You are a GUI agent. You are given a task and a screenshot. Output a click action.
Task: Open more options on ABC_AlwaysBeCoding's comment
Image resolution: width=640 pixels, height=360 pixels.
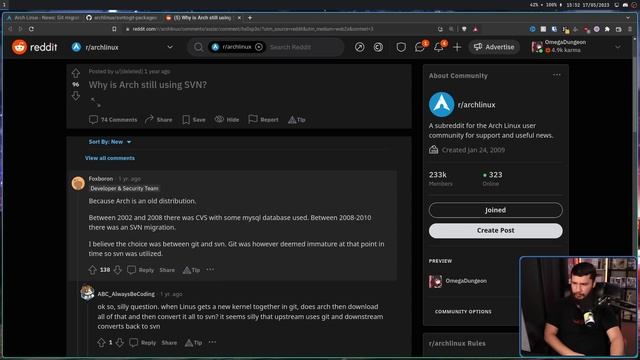212,342
